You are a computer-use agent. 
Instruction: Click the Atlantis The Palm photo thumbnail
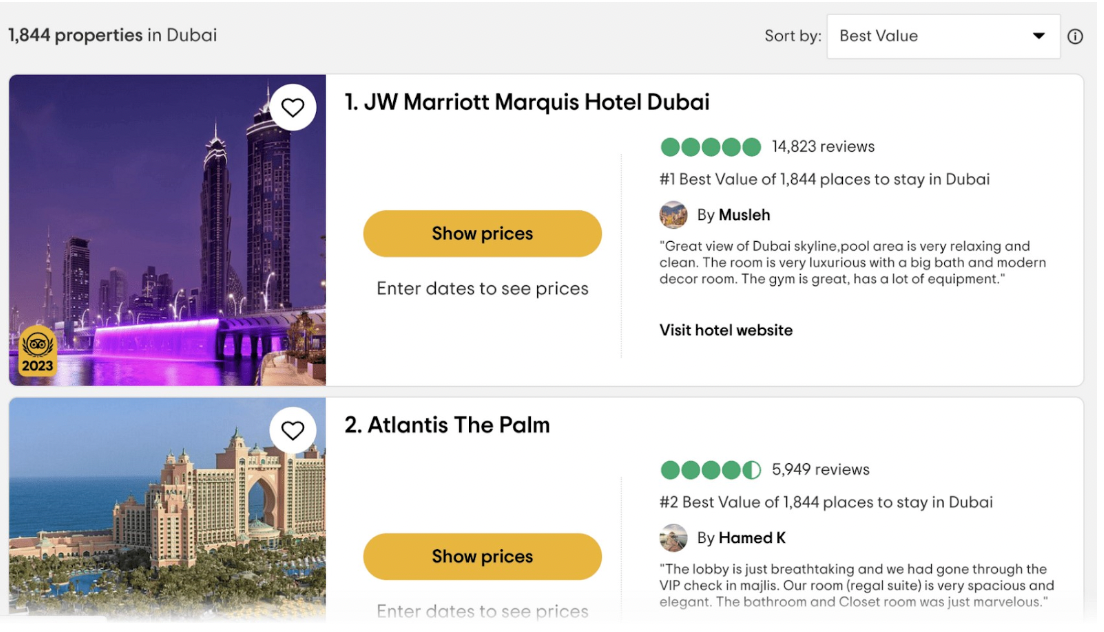(x=166, y=510)
